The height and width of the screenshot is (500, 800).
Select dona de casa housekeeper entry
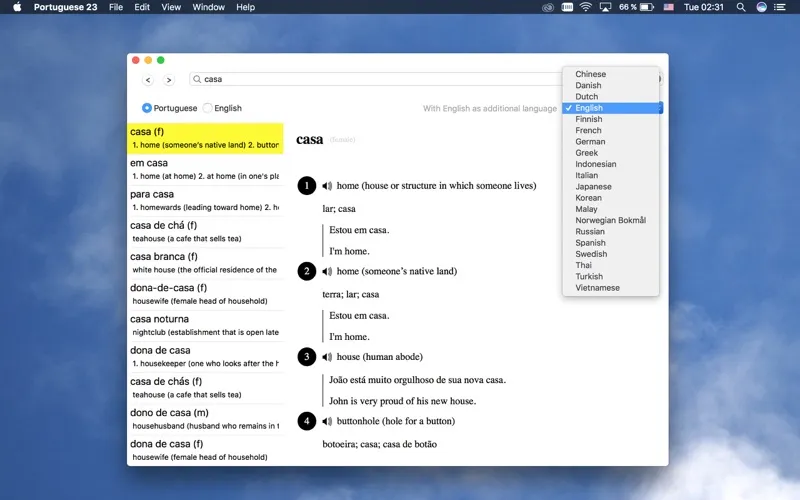pos(205,357)
